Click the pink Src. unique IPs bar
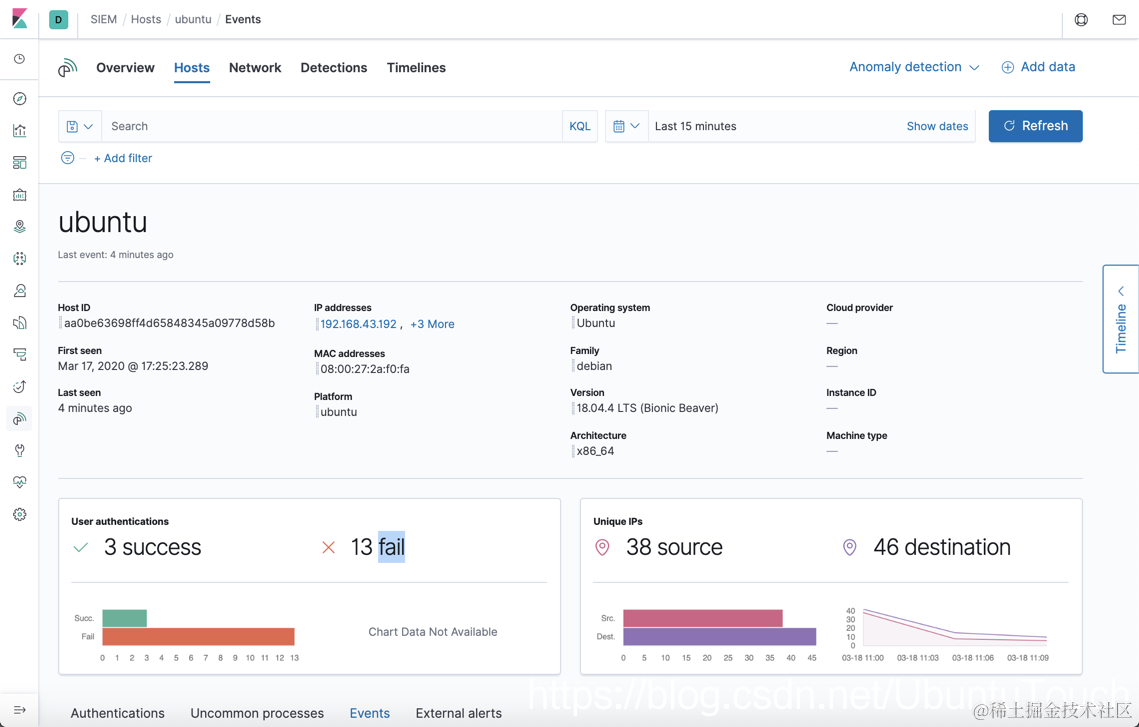The height and width of the screenshot is (727, 1139). [x=702, y=618]
